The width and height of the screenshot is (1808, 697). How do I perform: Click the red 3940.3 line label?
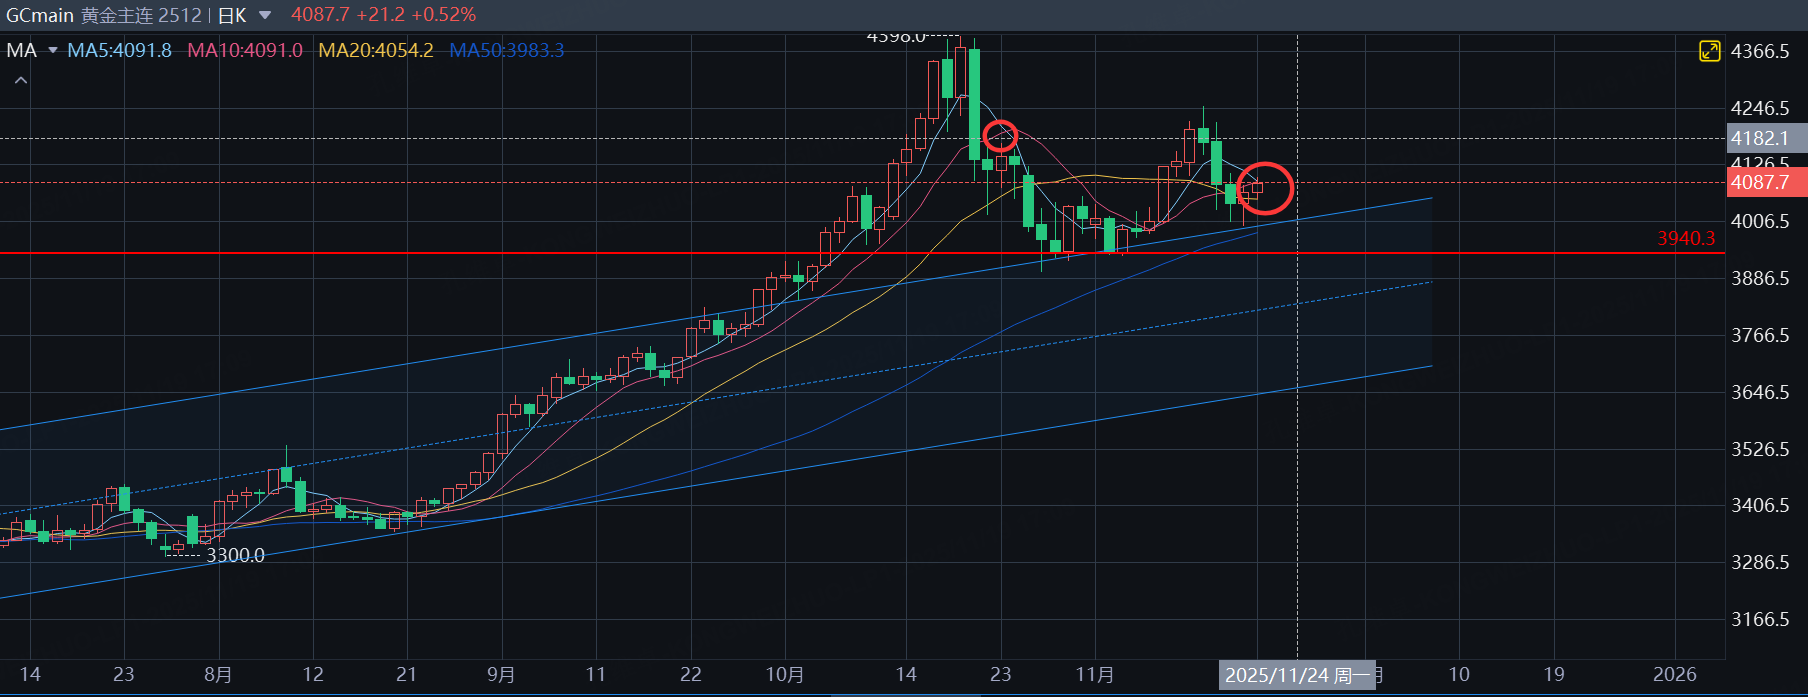(1686, 238)
